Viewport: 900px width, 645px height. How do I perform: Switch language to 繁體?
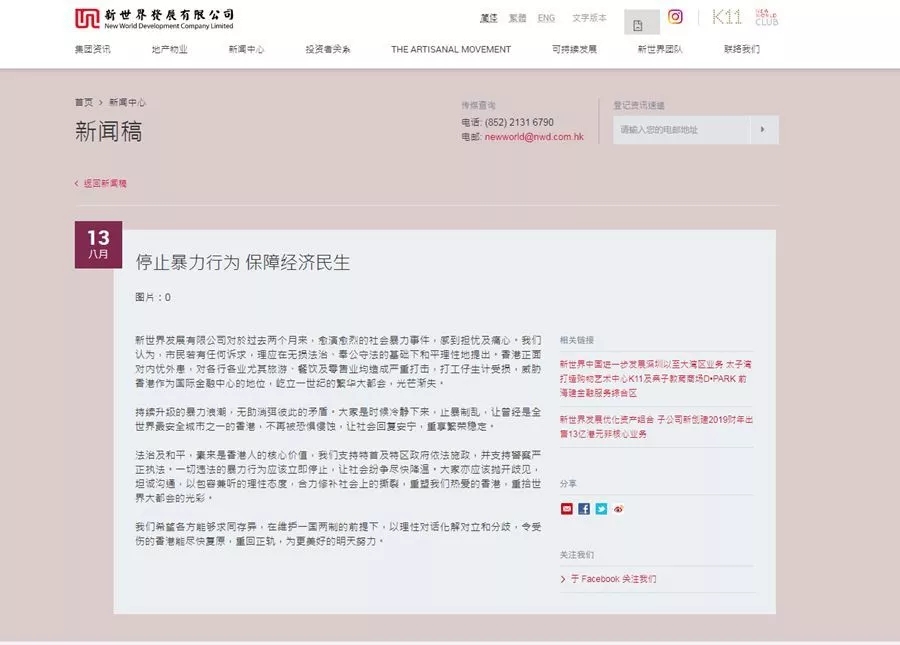(517, 18)
